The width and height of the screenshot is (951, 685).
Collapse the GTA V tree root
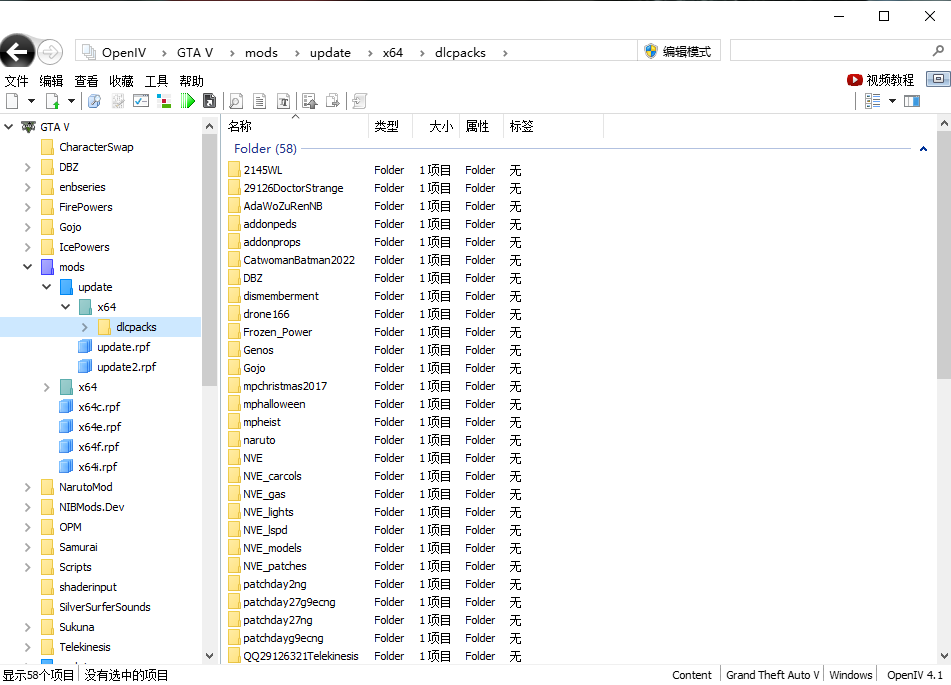click(8, 127)
